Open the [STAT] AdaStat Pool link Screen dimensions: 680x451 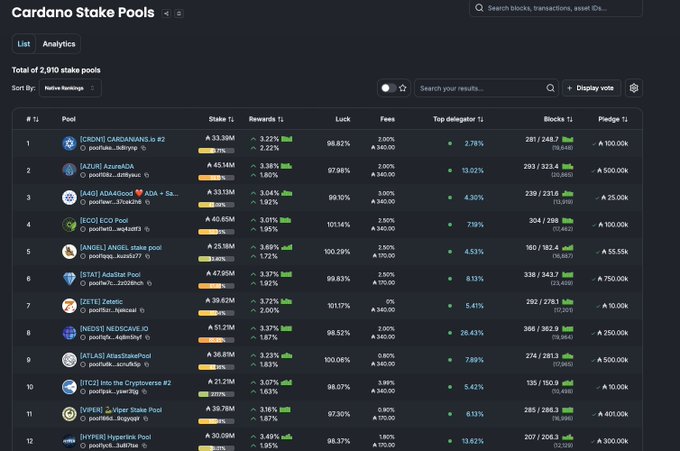pyautogui.click(x=110, y=275)
